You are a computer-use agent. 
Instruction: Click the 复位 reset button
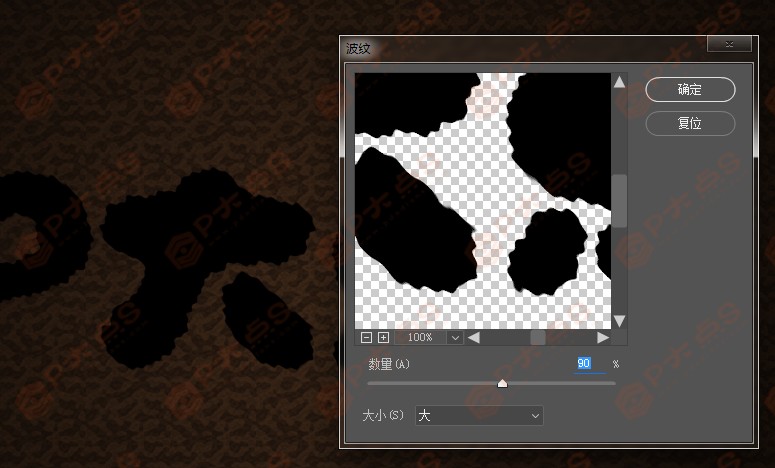pyautogui.click(x=690, y=123)
